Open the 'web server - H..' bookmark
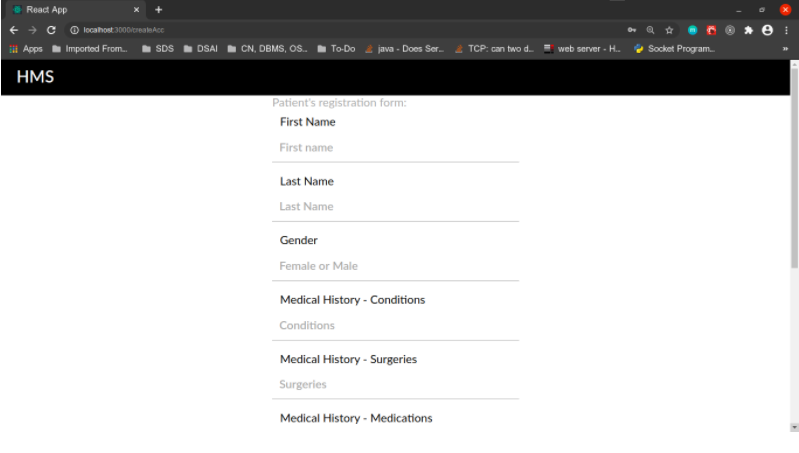Screen dimensions: 799x453 [x=582, y=49]
